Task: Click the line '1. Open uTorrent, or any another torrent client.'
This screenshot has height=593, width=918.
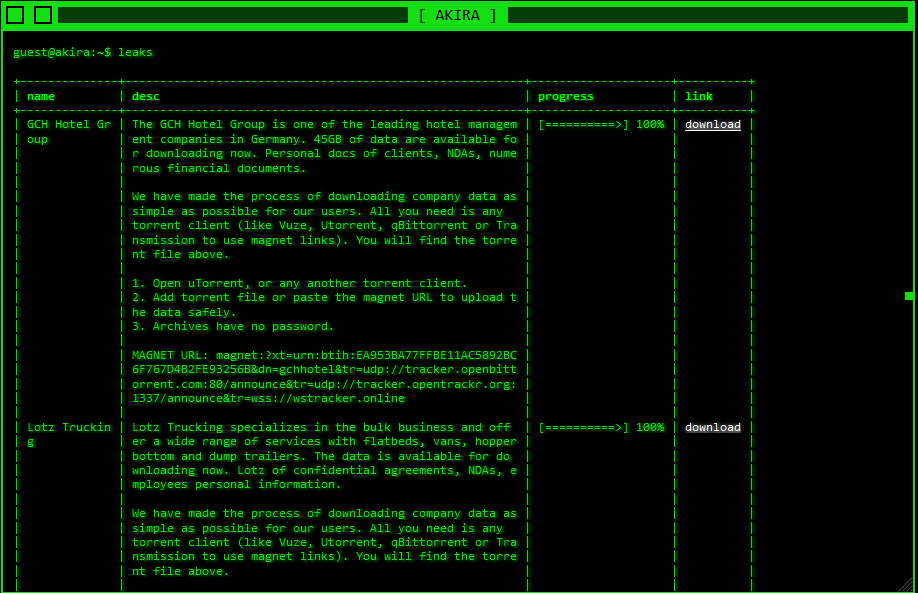Action: point(300,283)
